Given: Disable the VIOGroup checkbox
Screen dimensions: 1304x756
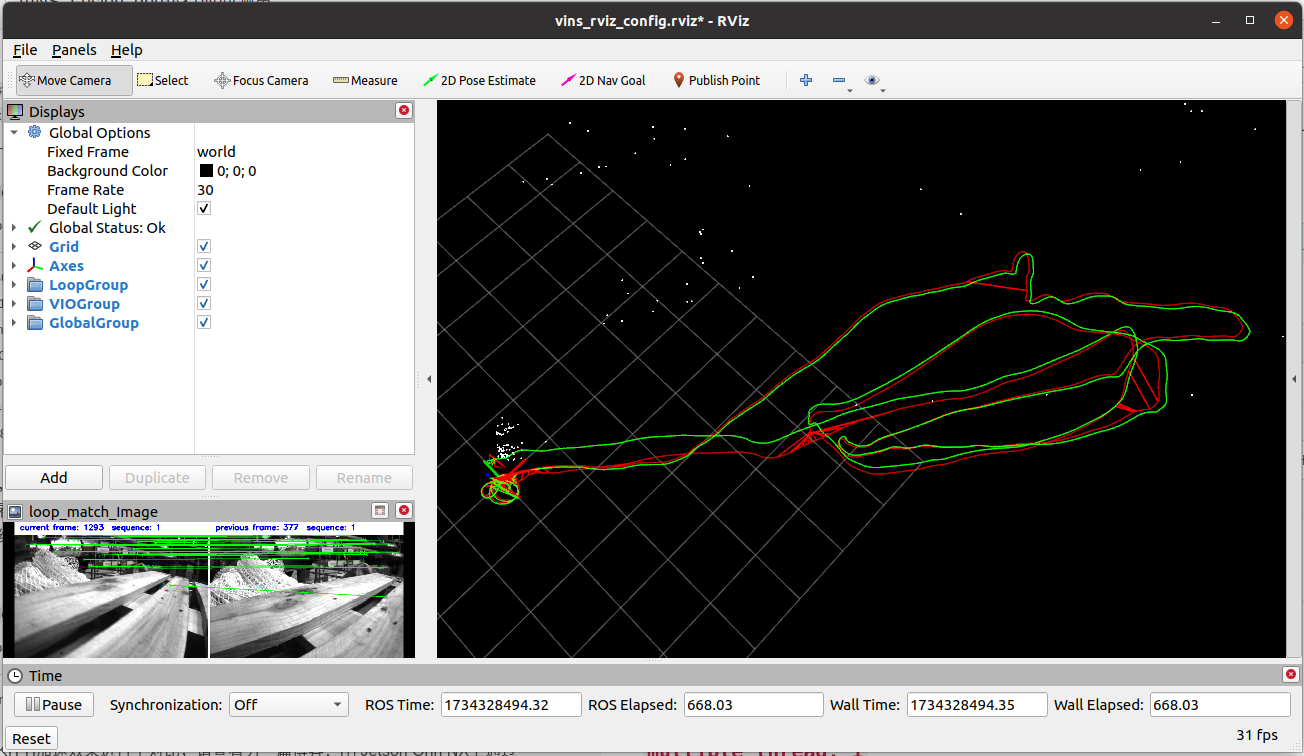Looking at the screenshot, I should [x=204, y=303].
